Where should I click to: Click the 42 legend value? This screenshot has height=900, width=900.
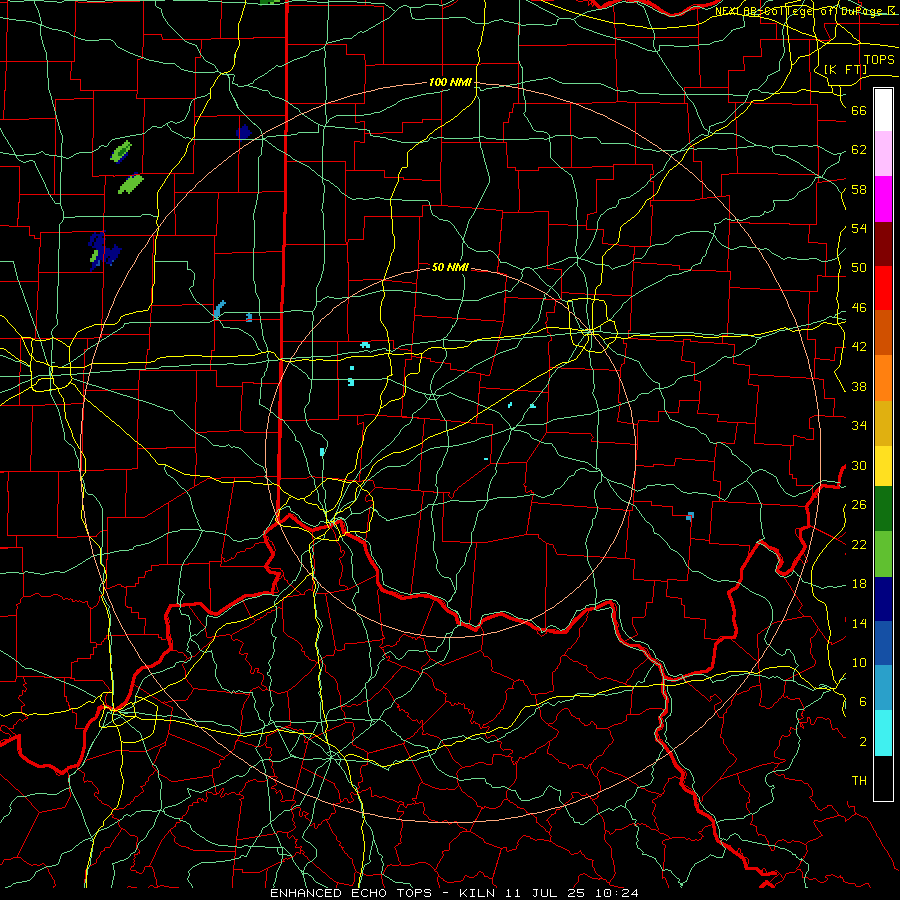[859, 347]
